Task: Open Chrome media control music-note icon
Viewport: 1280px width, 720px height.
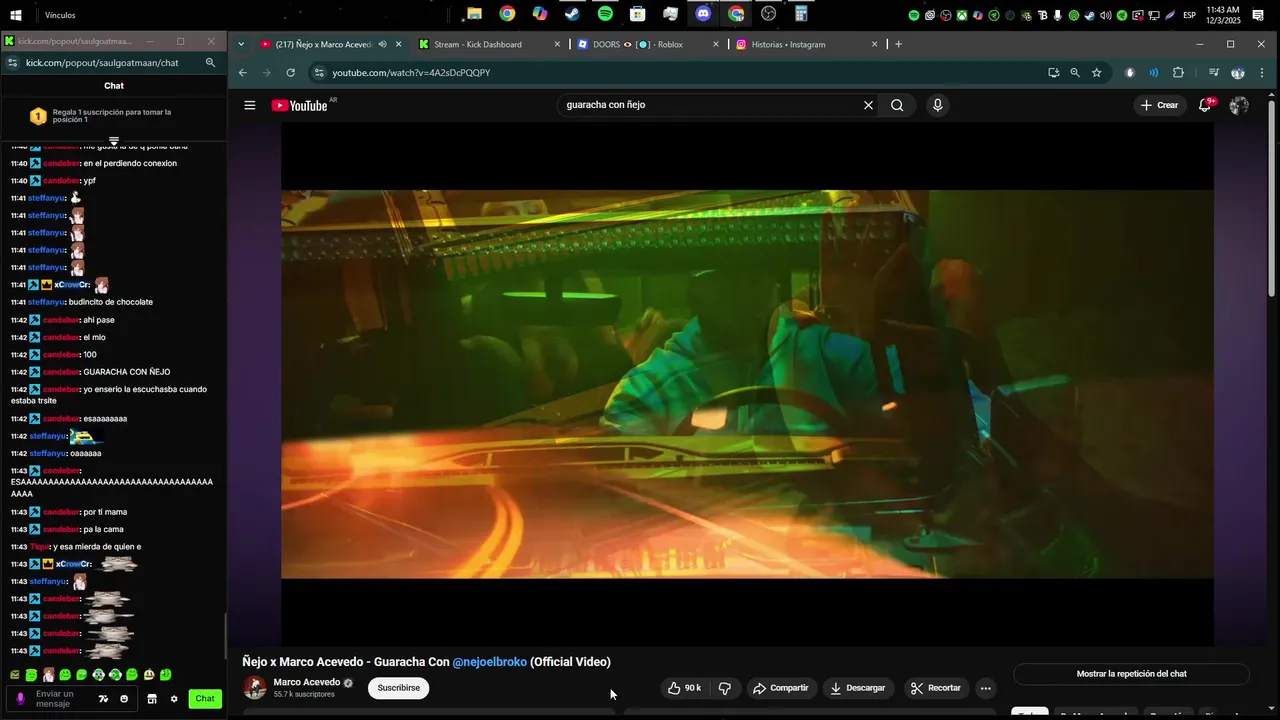Action: (x=1214, y=73)
